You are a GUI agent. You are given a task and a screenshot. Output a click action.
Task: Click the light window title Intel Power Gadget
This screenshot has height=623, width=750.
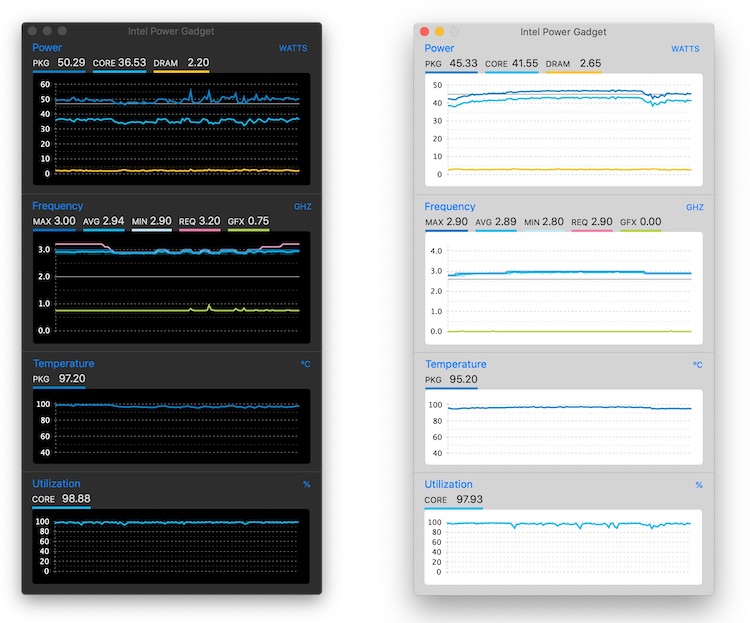pos(563,32)
